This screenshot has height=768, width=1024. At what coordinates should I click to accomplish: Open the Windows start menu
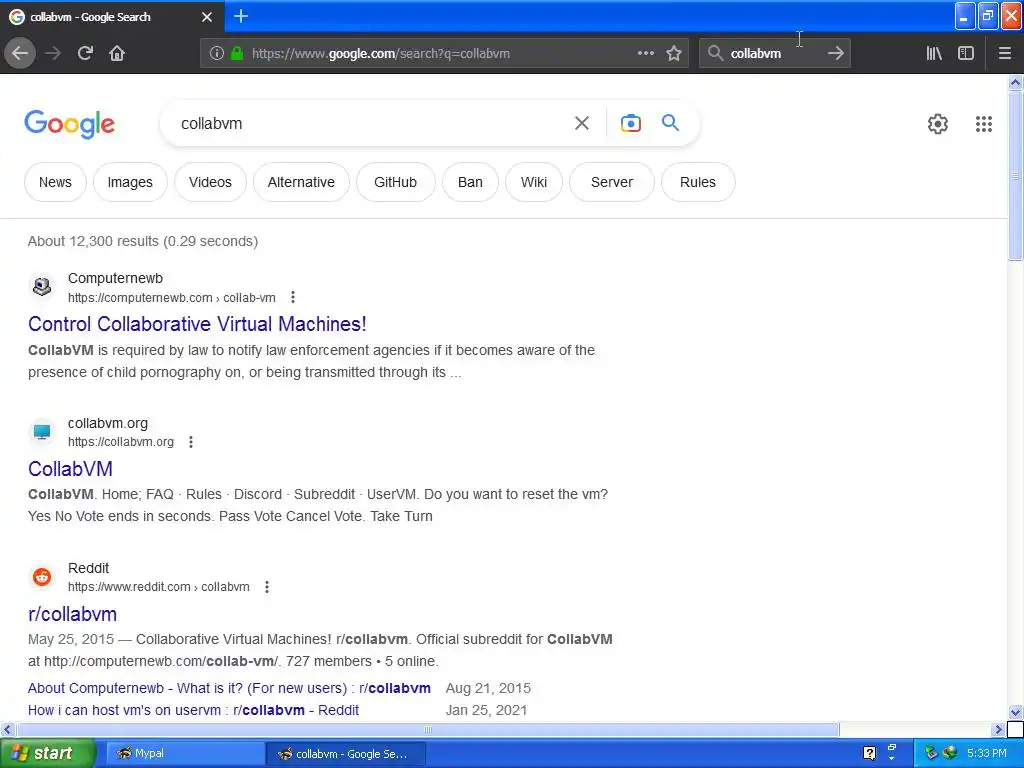[46, 754]
